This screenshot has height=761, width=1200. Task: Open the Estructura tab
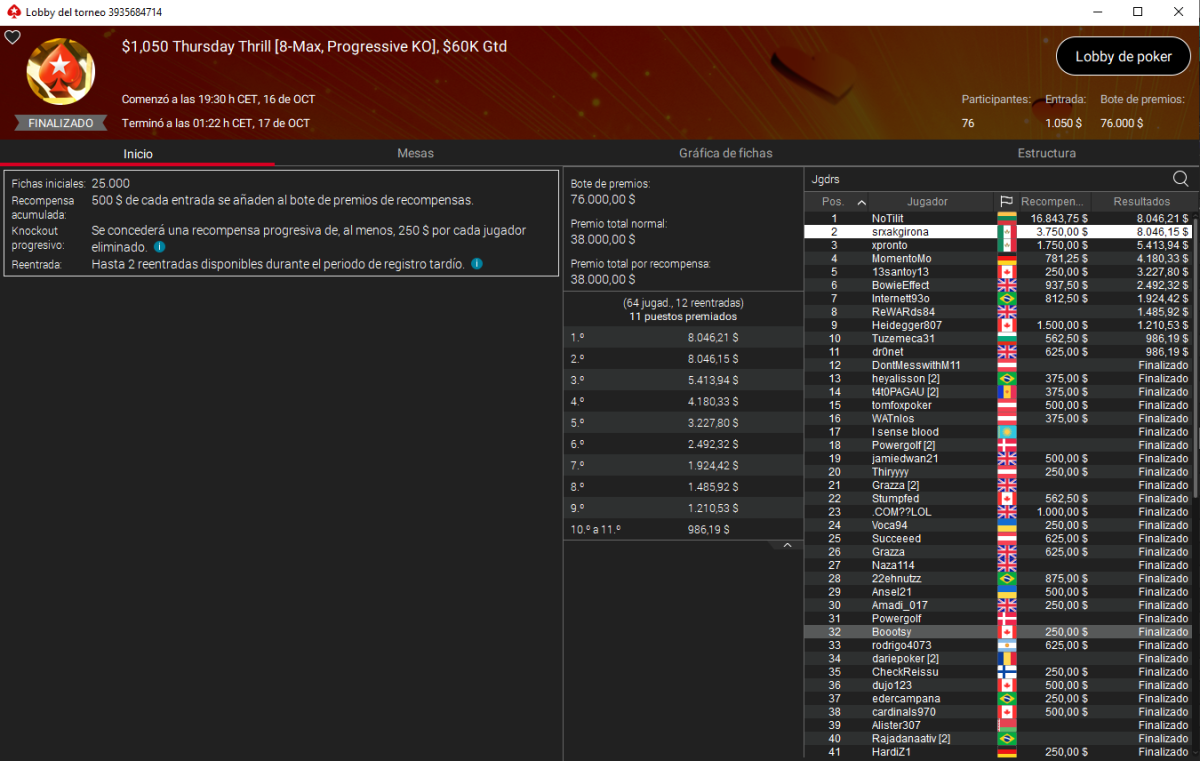[x=1046, y=153]
